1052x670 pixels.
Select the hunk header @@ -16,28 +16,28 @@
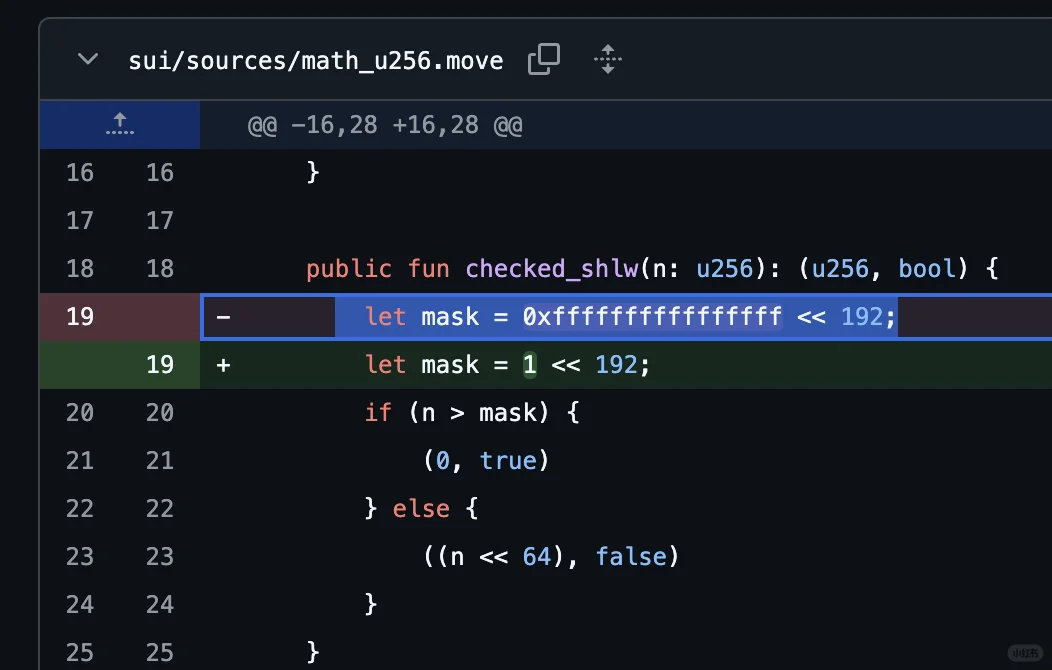pos(385,125)
